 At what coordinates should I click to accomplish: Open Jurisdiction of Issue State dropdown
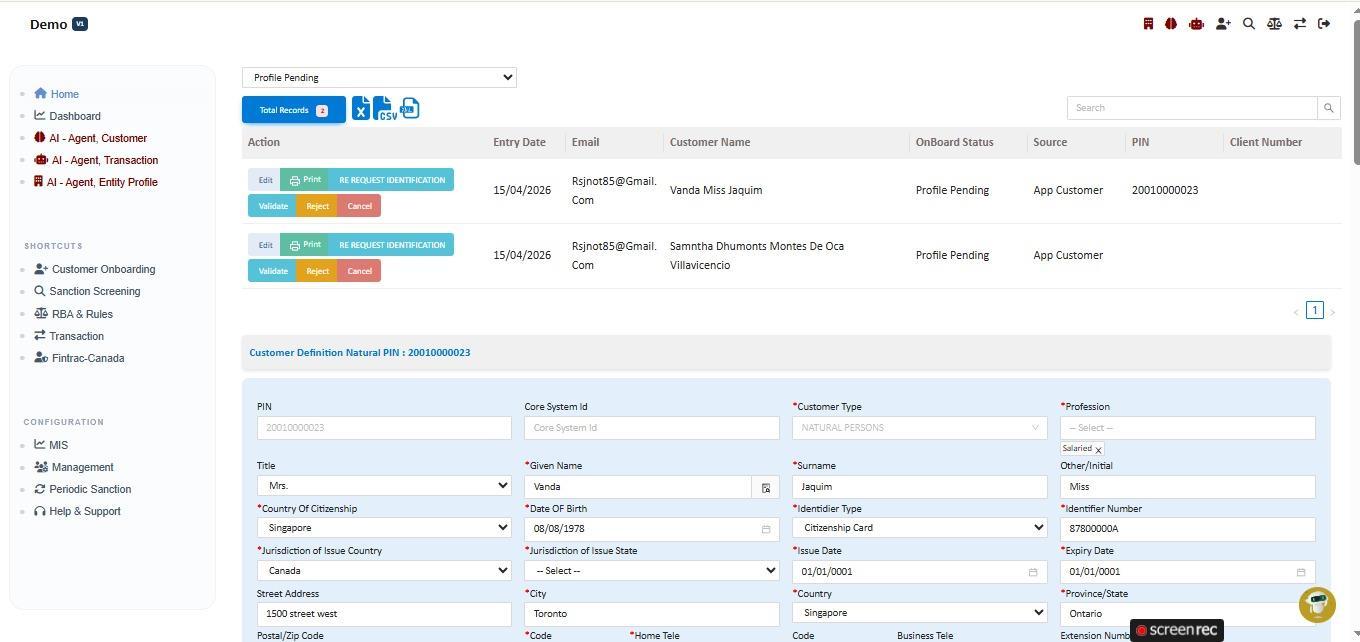point(651,571)
